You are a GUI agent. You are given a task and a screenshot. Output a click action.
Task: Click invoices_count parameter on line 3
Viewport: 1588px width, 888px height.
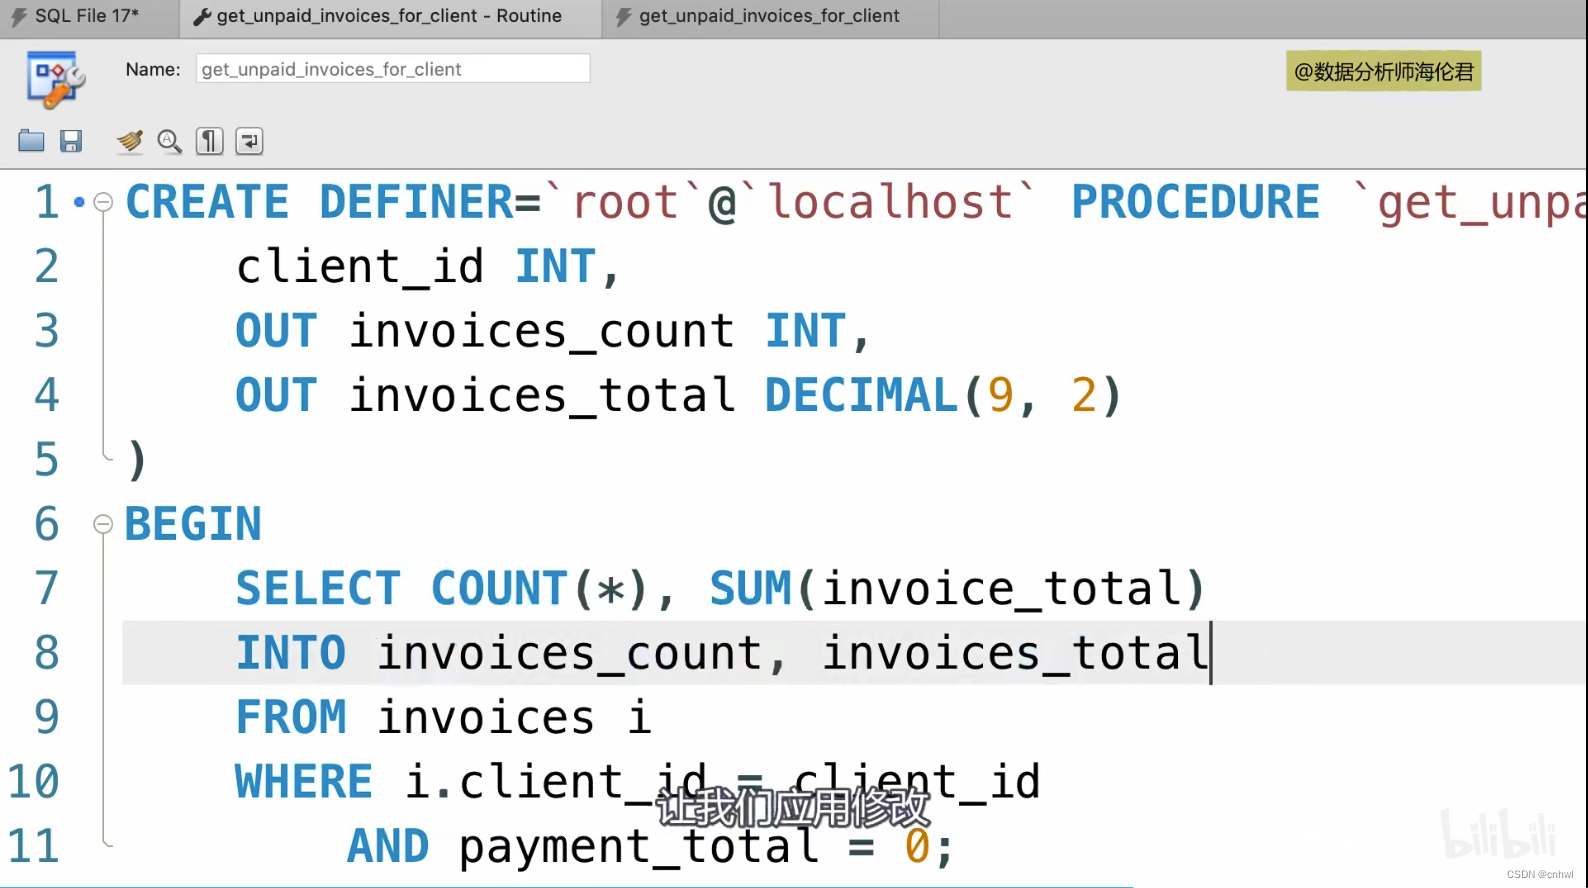pyautogui.click(x=541, y=331)
